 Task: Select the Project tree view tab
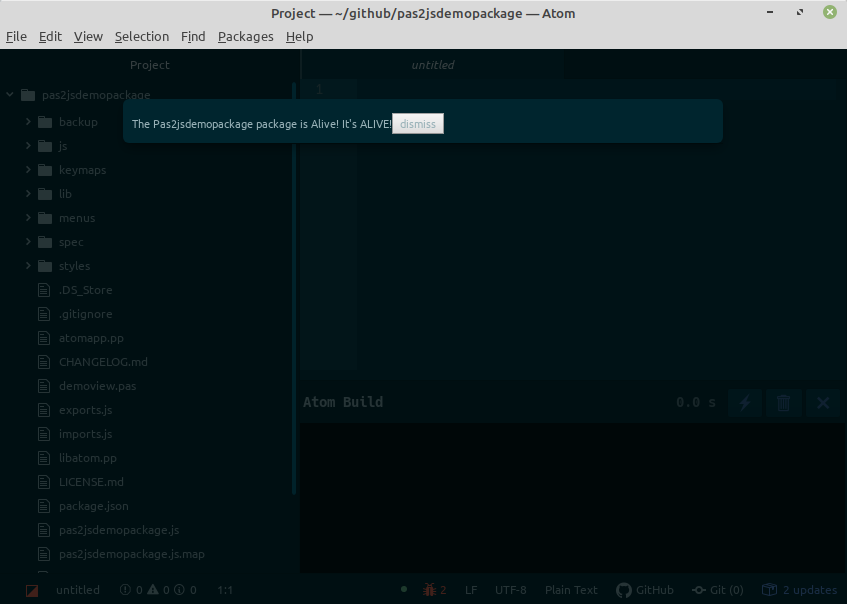pyautogui.click(x=150, y=65)
